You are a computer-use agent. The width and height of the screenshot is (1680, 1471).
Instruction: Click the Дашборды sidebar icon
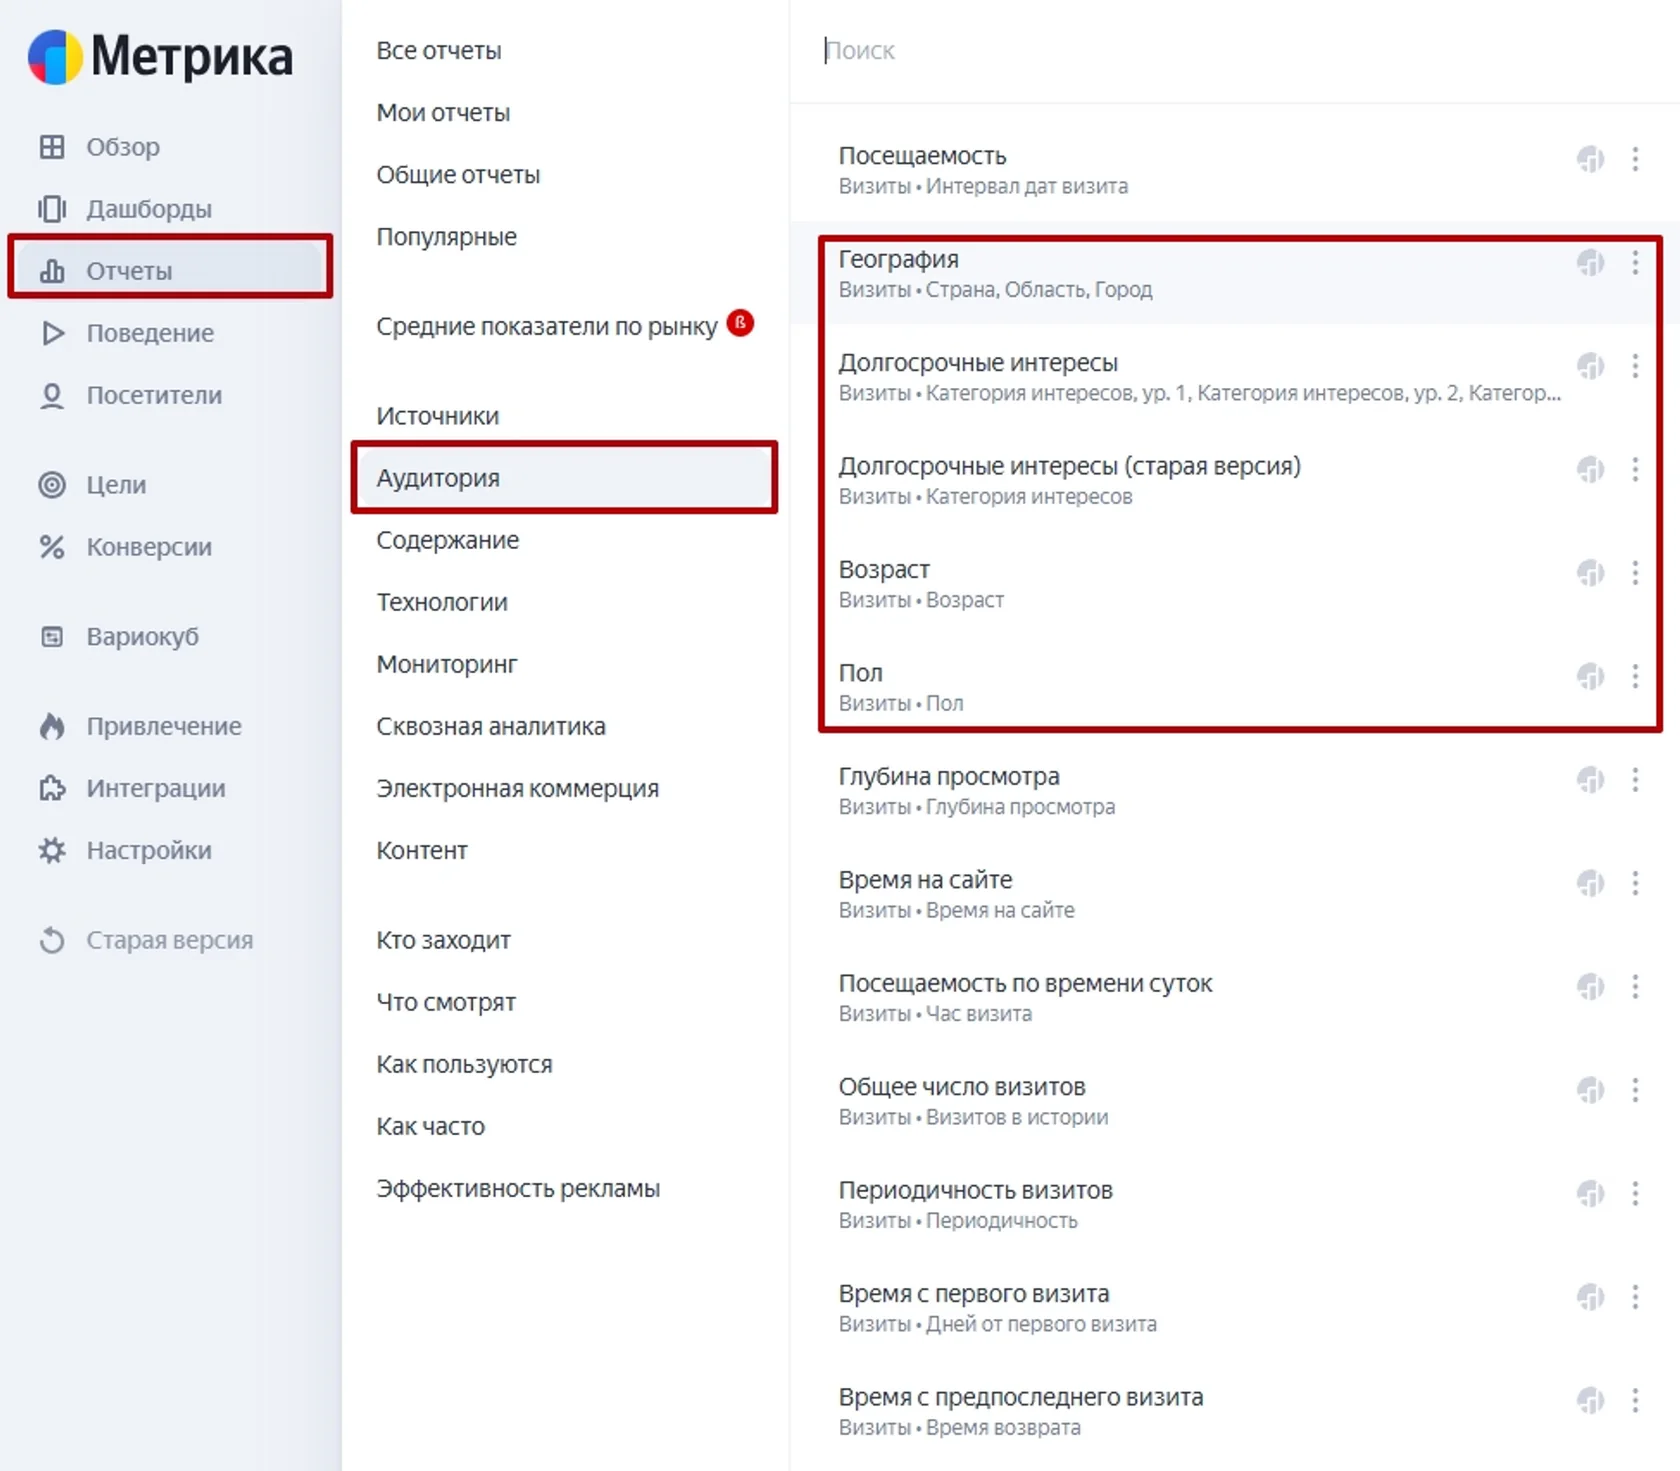point(52,209)
